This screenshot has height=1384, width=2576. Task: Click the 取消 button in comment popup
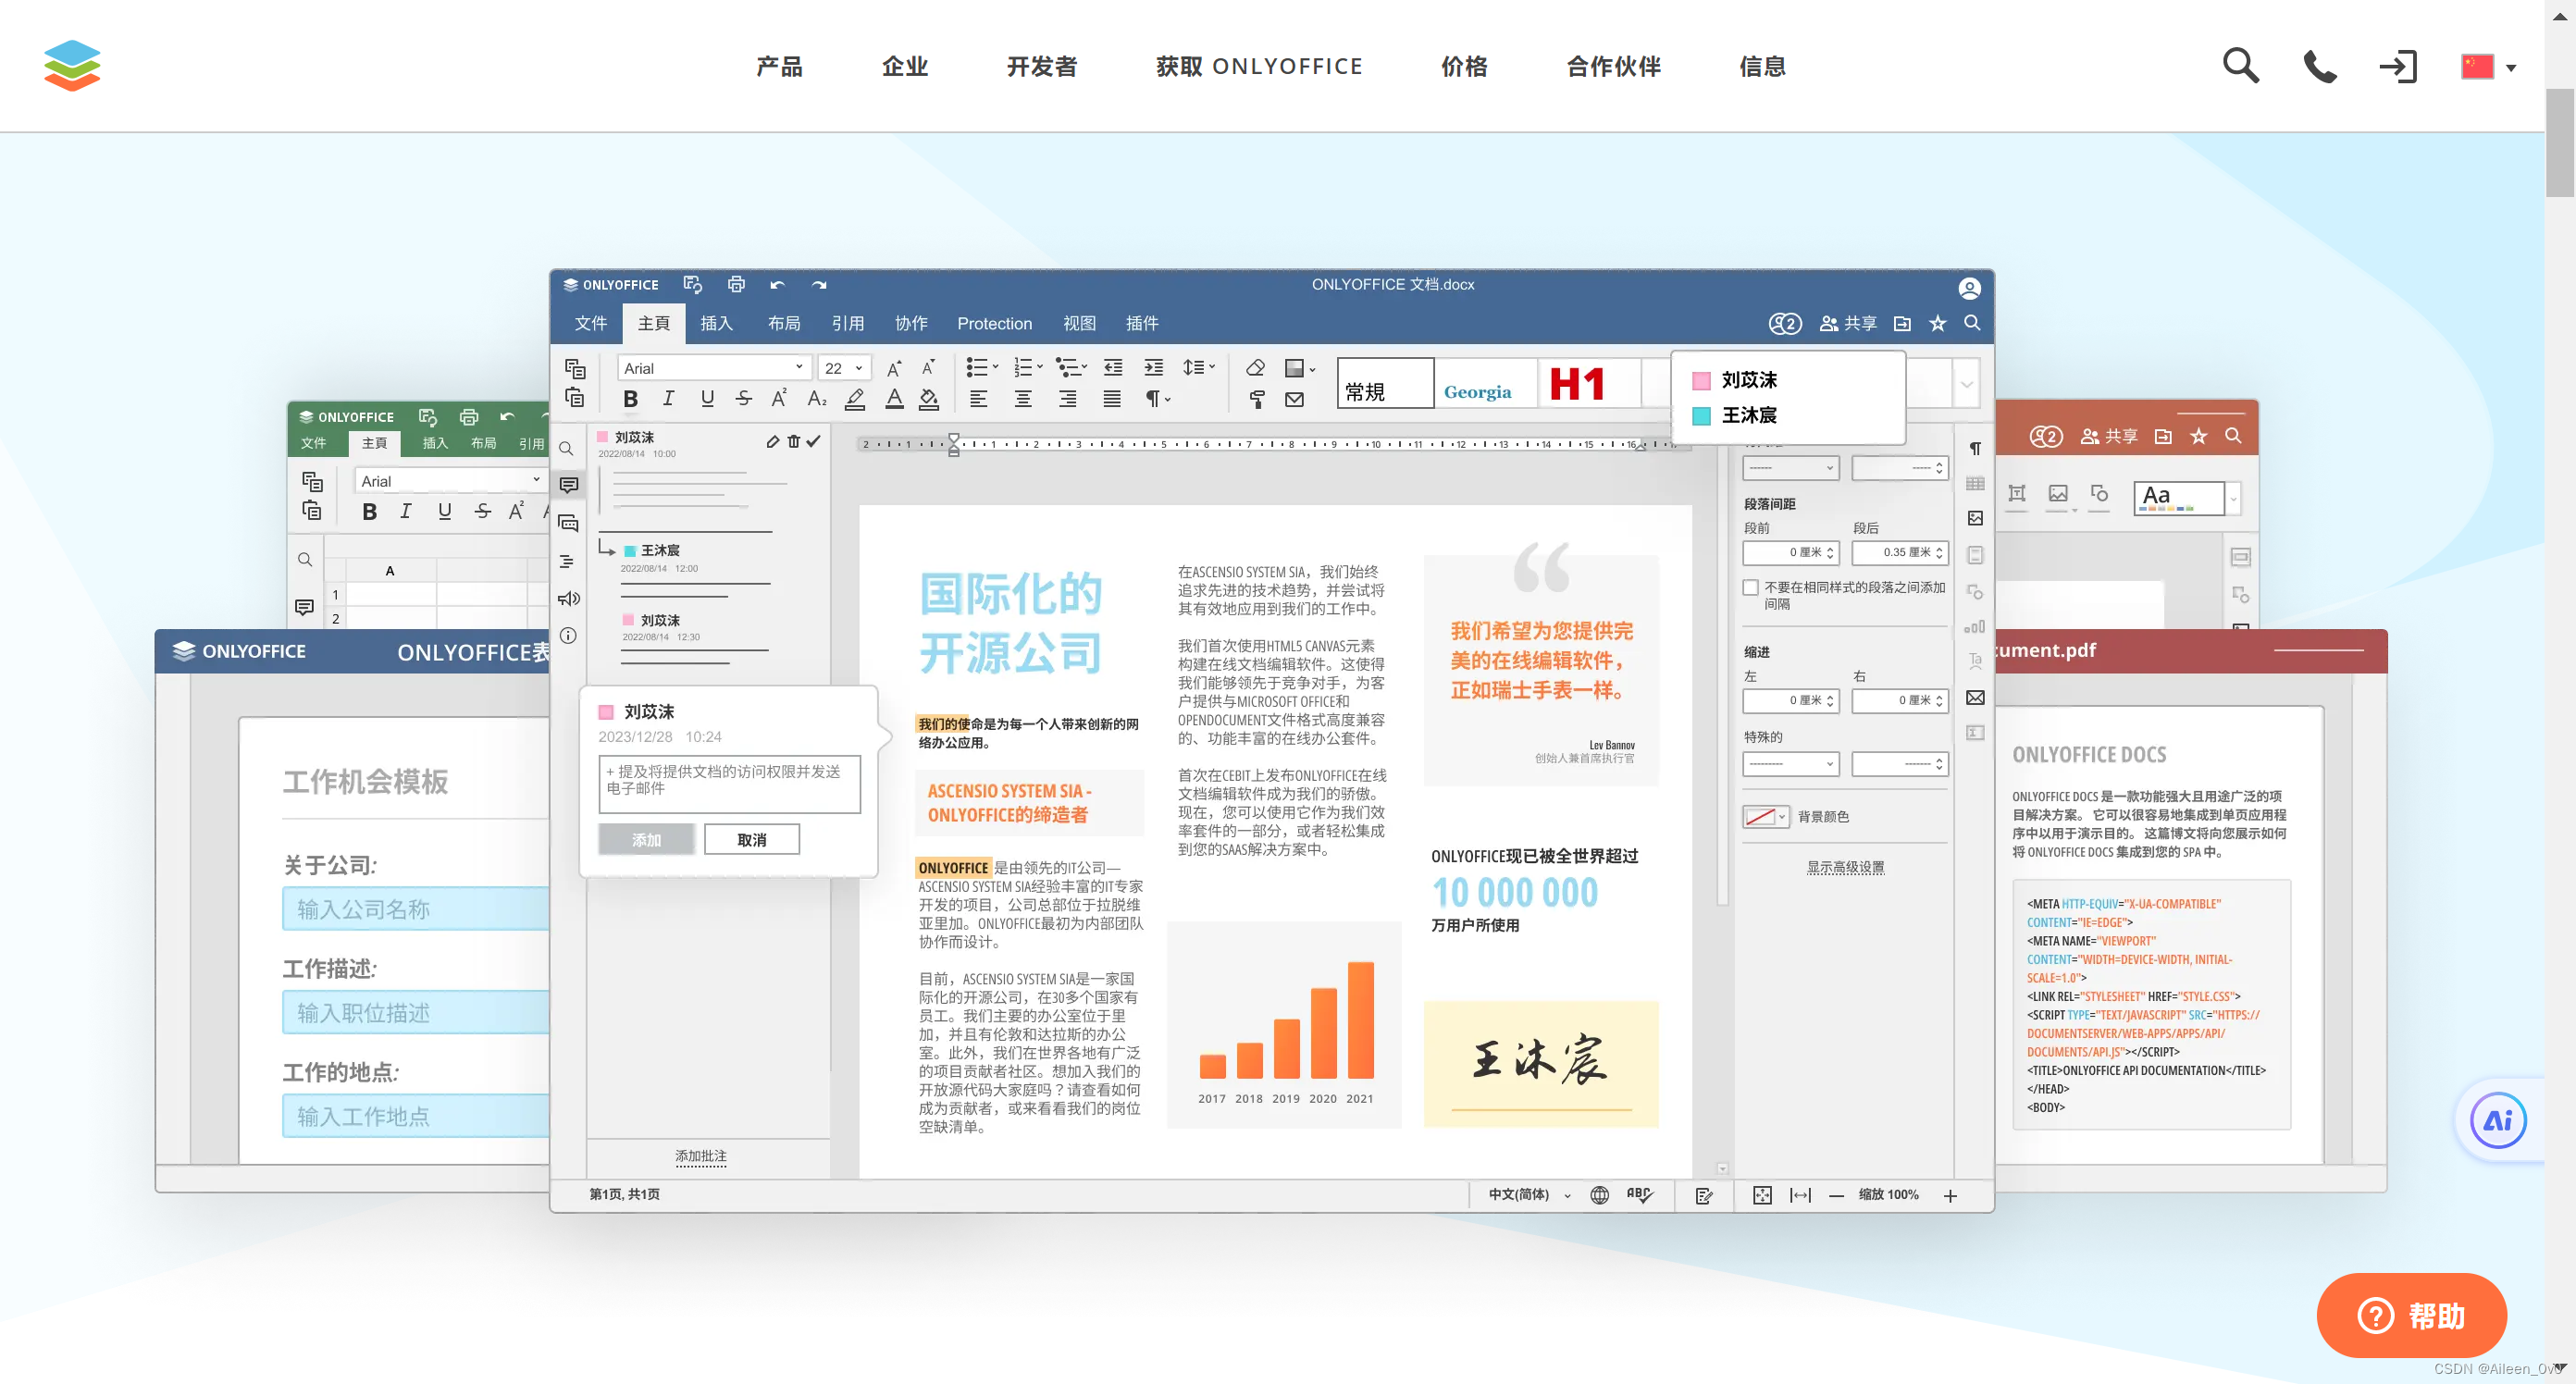point(752,840)
